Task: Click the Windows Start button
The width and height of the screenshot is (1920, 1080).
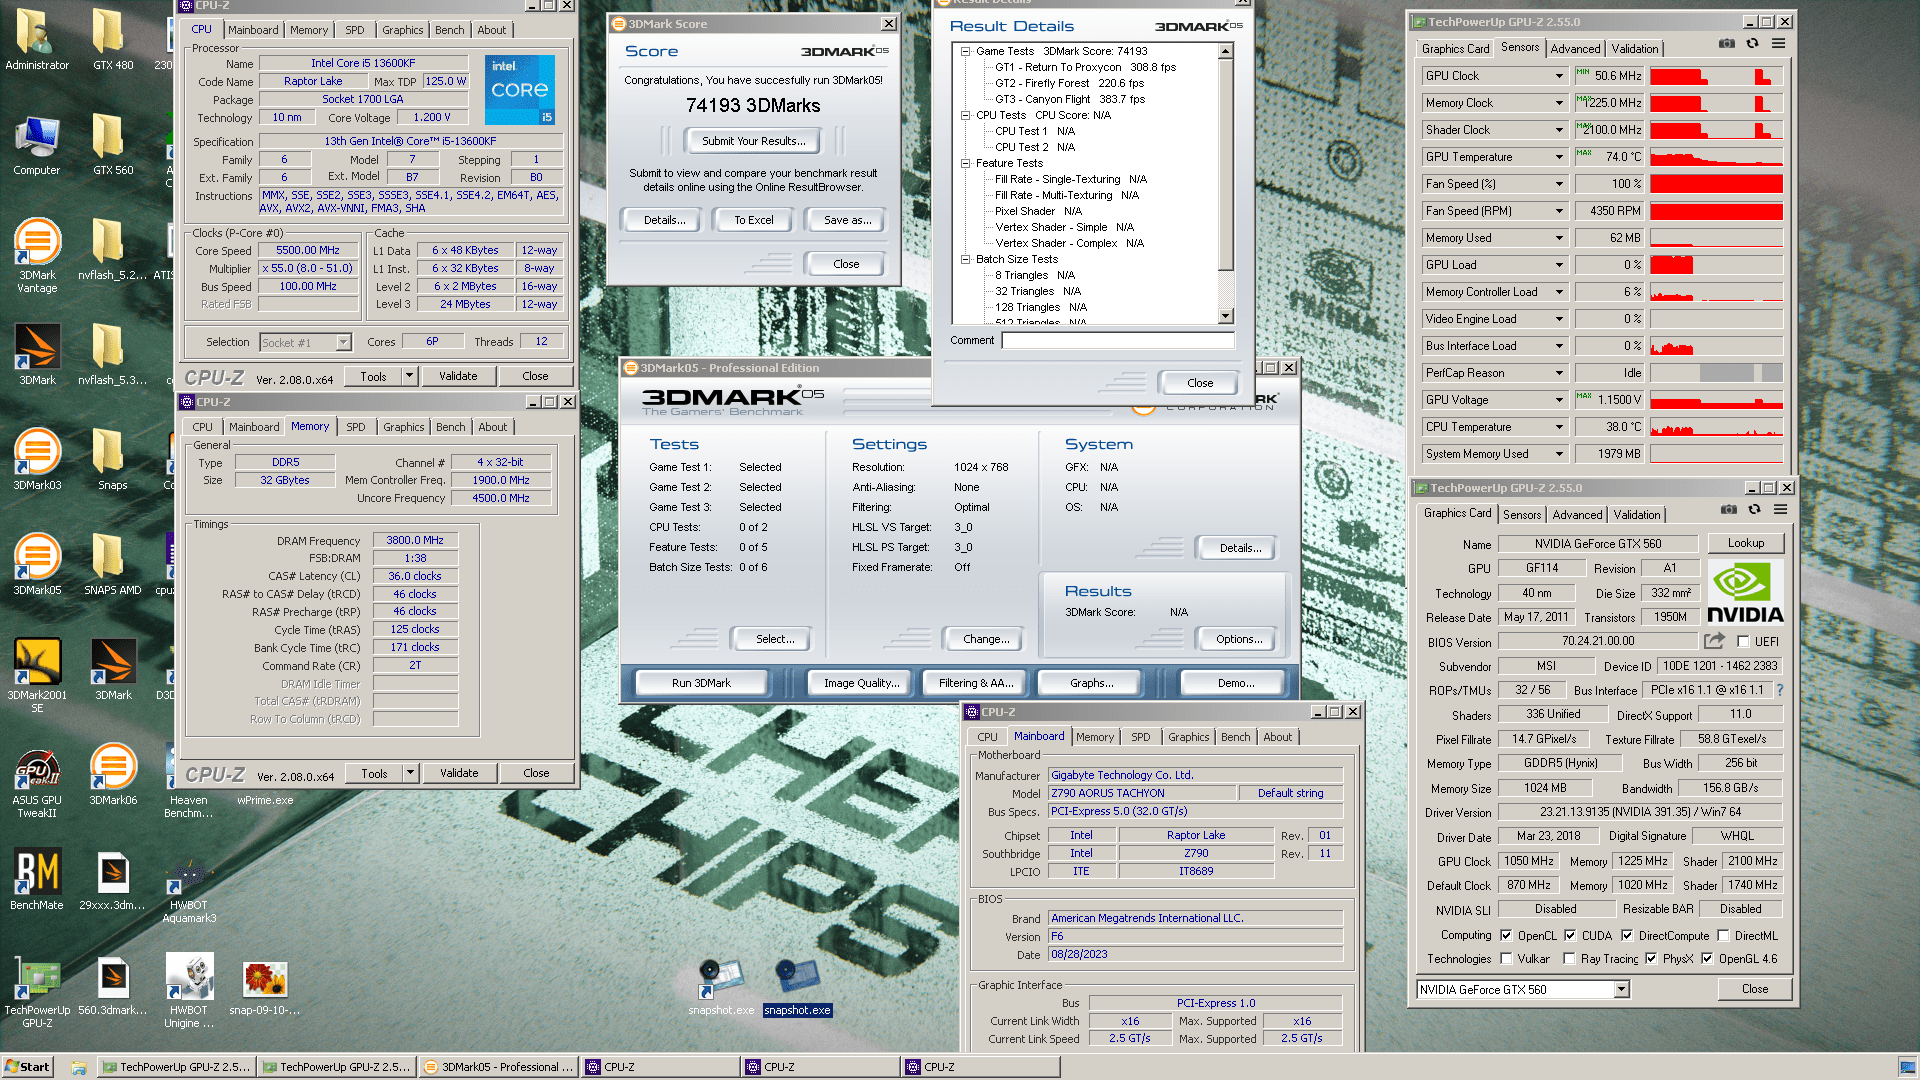Action: point(27,1067)
